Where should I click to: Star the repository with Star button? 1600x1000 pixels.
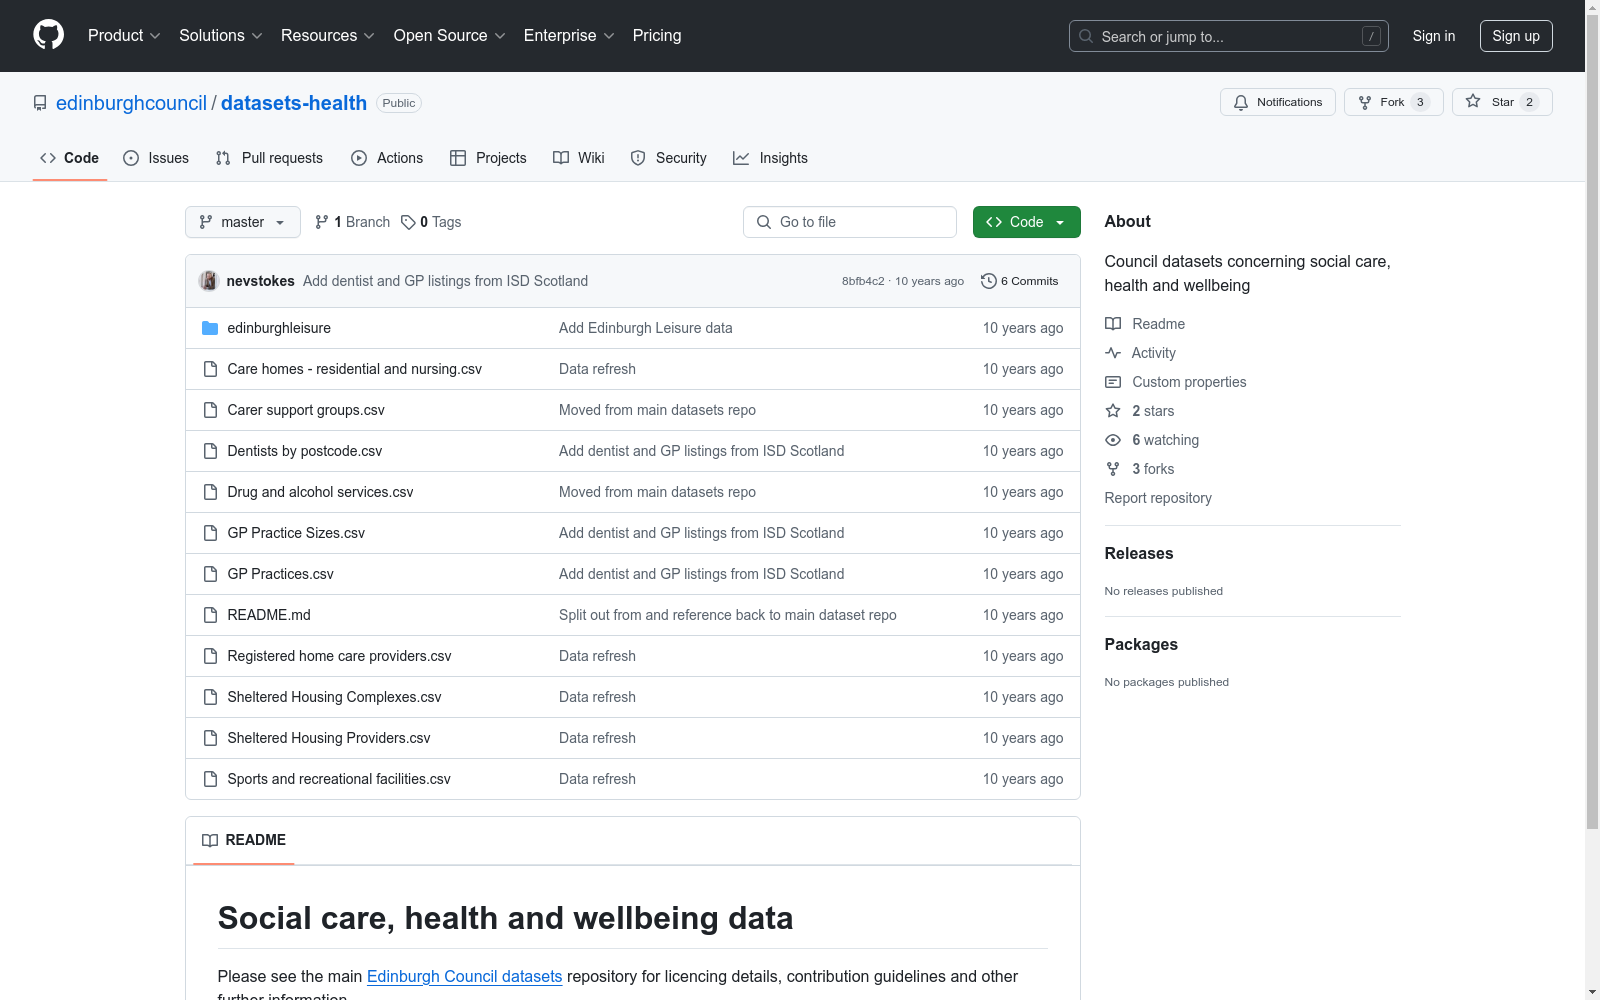pos(1502,102)
